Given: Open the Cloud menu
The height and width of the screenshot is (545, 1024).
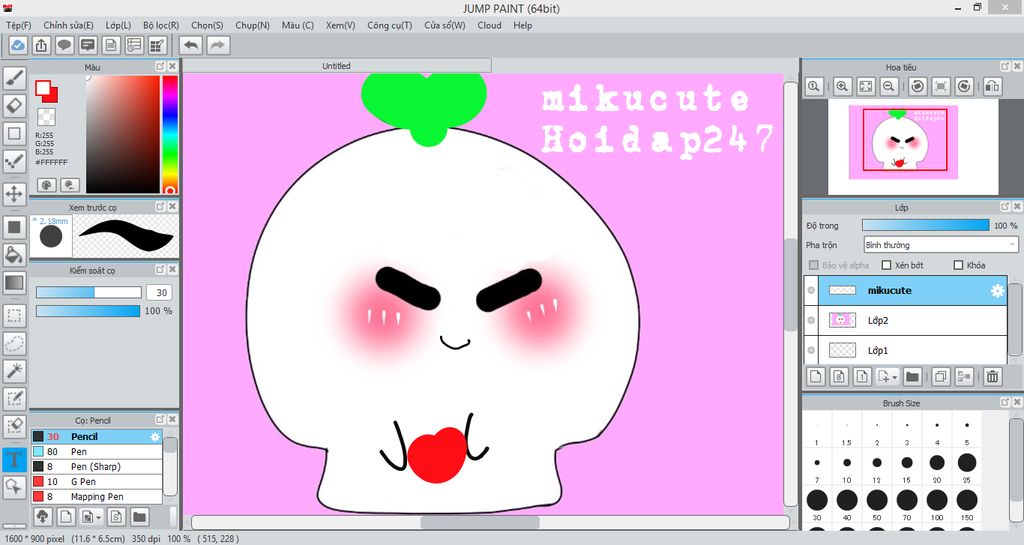Looking at the screenshot, I should tap(489, 25).
